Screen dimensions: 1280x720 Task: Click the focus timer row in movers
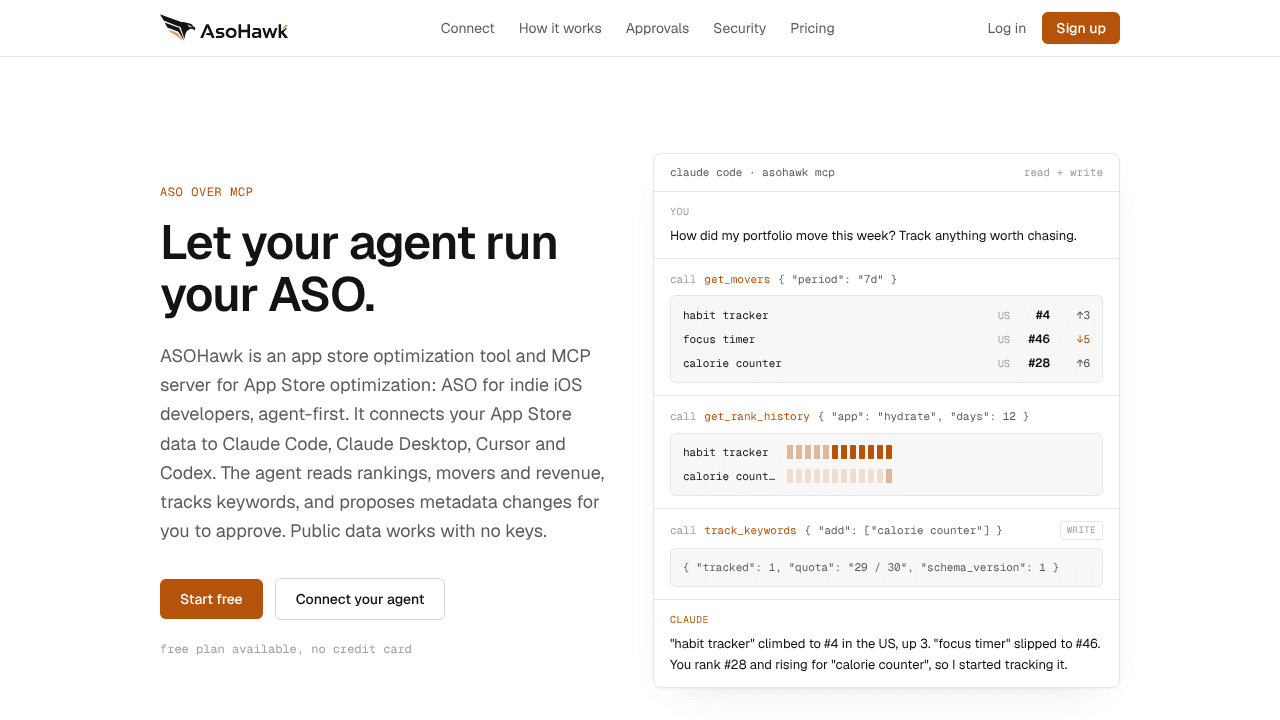tap(886, 339)
